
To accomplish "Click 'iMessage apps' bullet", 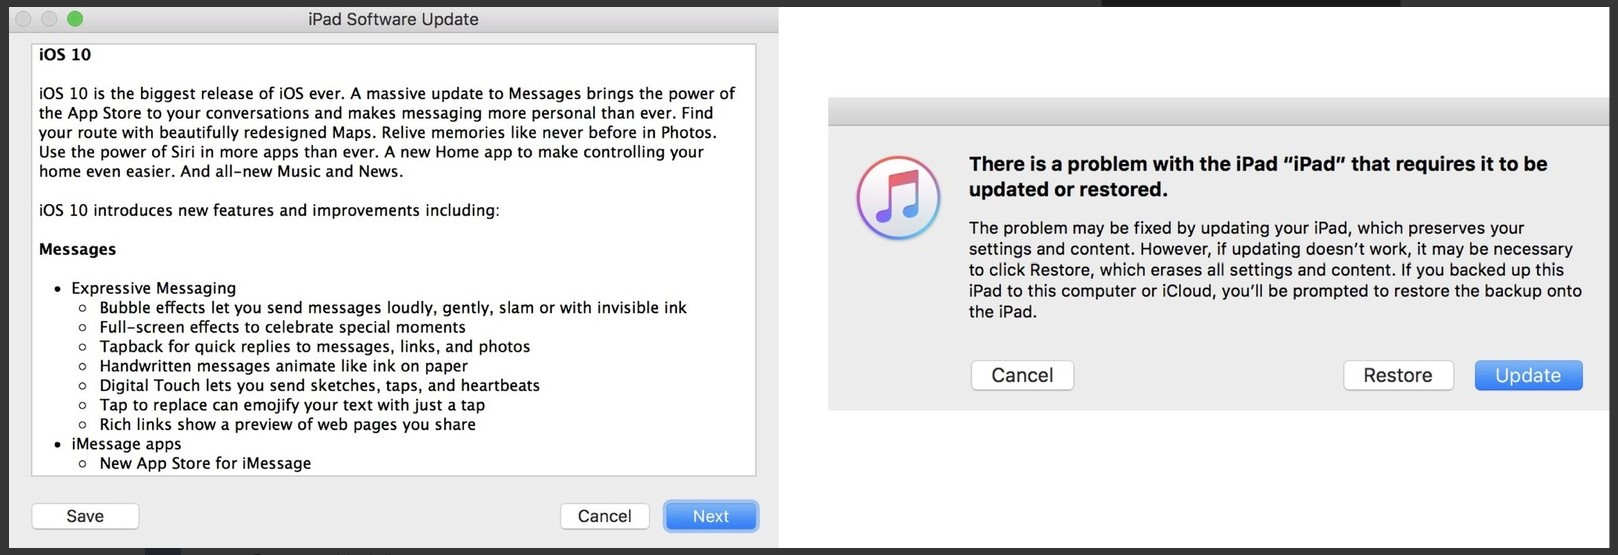I will coord(126,444).
